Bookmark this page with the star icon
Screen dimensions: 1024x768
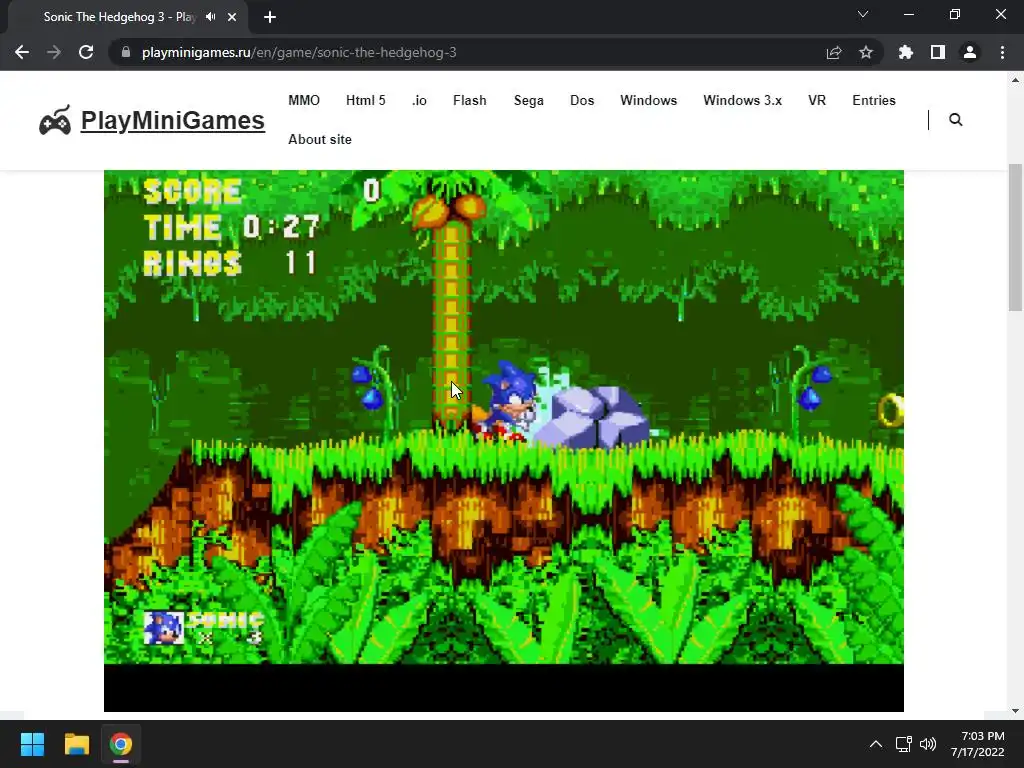pos(866,52)
